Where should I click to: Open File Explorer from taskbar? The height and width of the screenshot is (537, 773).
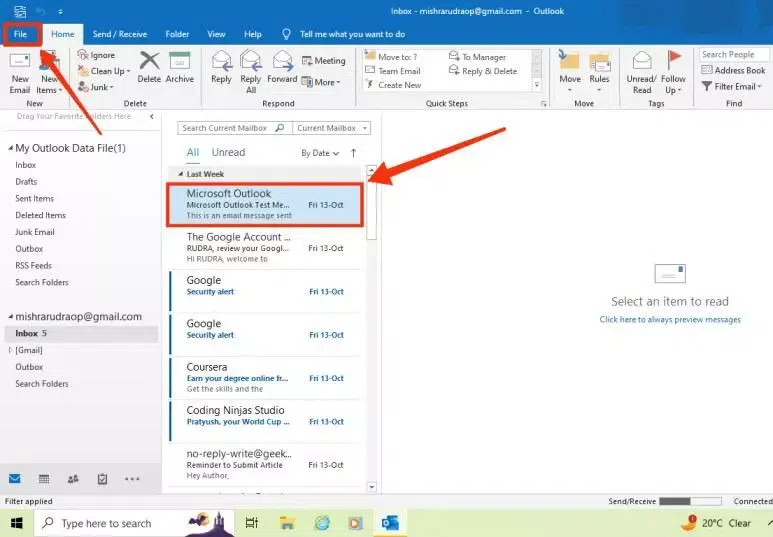point(287,523)
